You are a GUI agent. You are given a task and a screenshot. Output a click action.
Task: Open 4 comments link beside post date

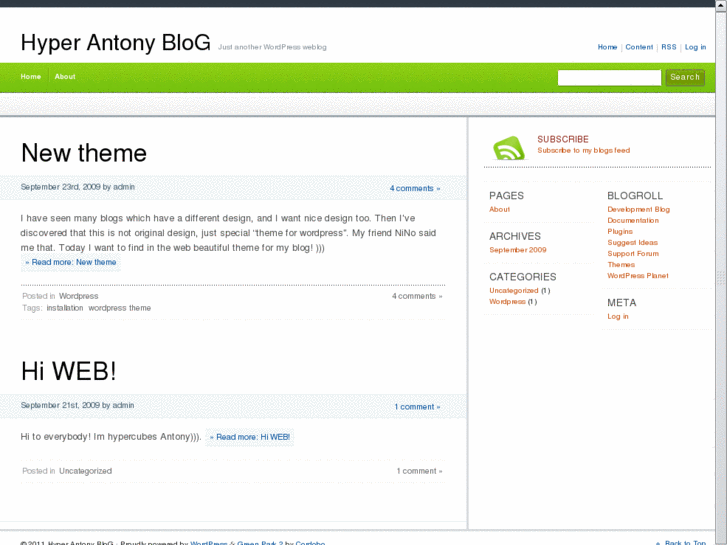point(414,188)
